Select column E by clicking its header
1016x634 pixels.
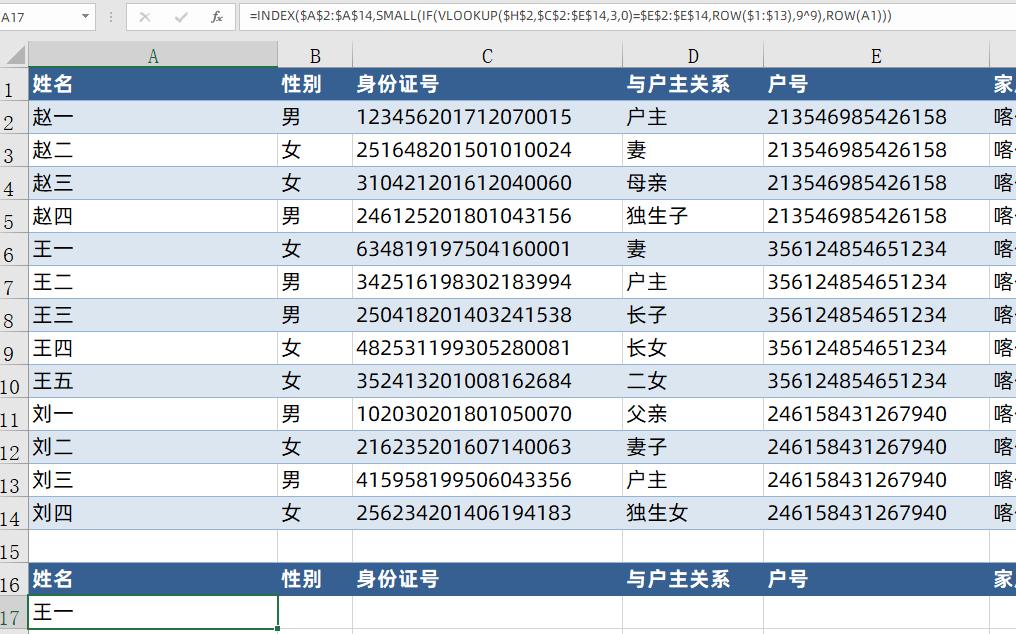tap(875, 57)
